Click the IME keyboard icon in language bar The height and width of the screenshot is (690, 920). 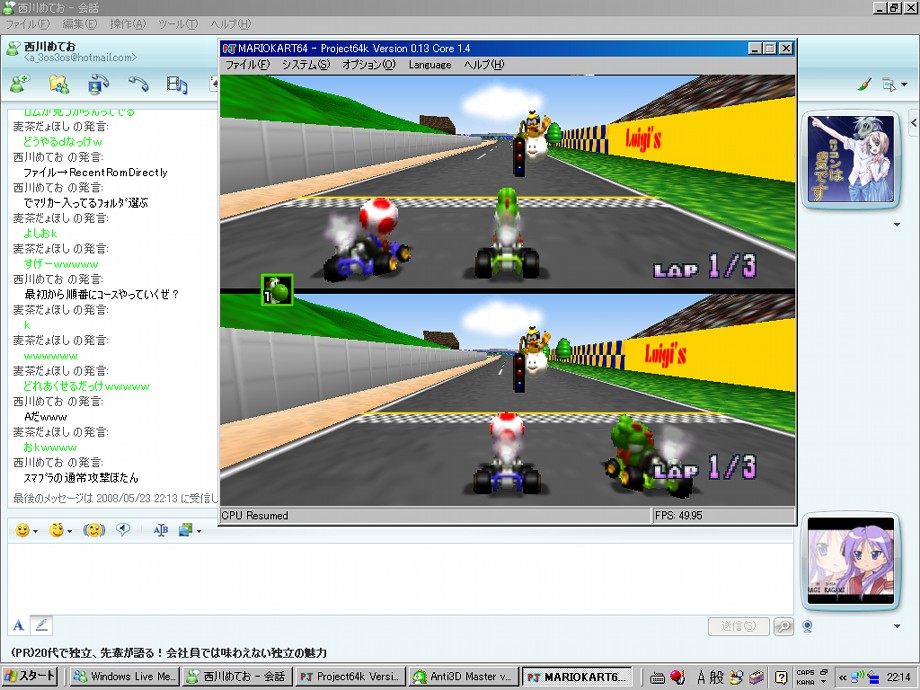(657, 678)
